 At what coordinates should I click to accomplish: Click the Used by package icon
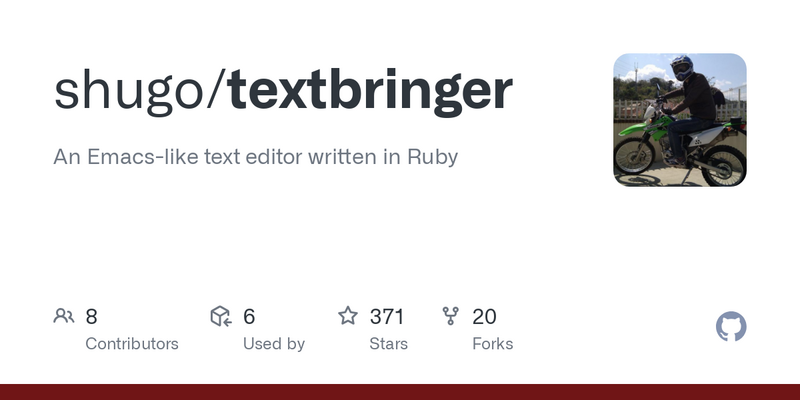pos(221,316)
